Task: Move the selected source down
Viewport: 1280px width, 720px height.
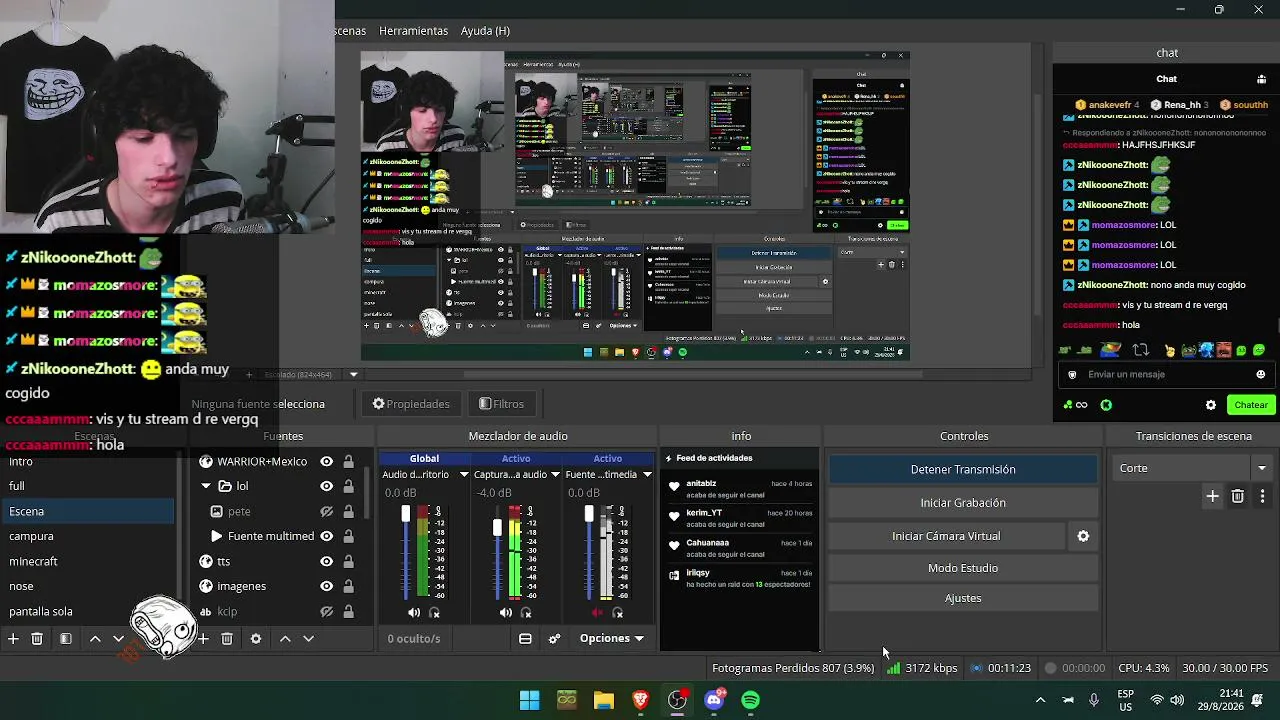Action: coord(309,638)
